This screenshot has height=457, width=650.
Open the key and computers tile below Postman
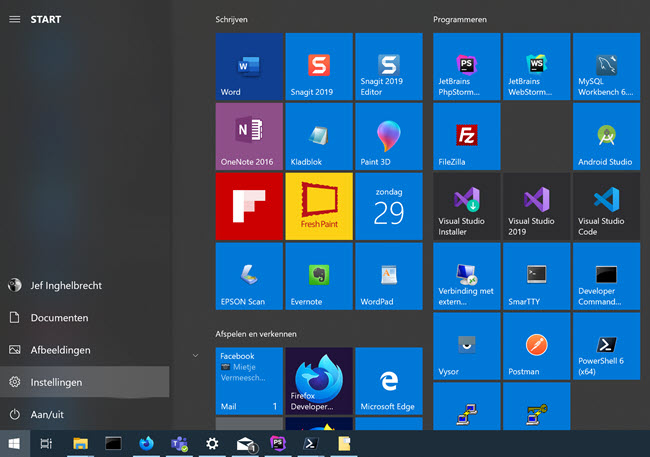click(x=536, y=406)
